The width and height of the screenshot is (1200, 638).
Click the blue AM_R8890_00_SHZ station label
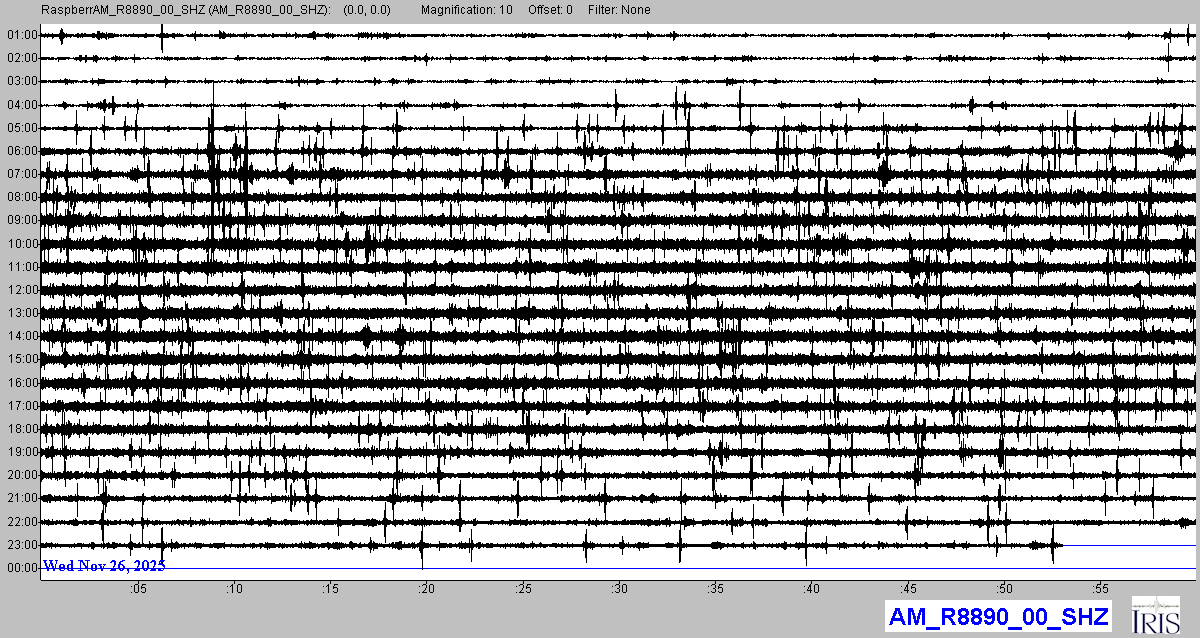[997, 617]
